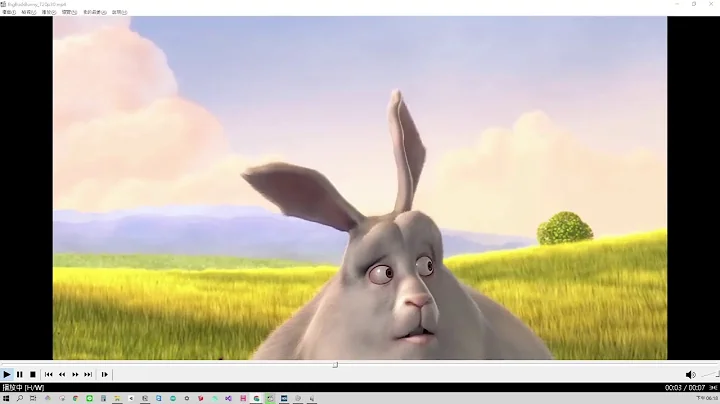
Task: Click the 00:03 / 00:07 time display
Action: point(685,388)
